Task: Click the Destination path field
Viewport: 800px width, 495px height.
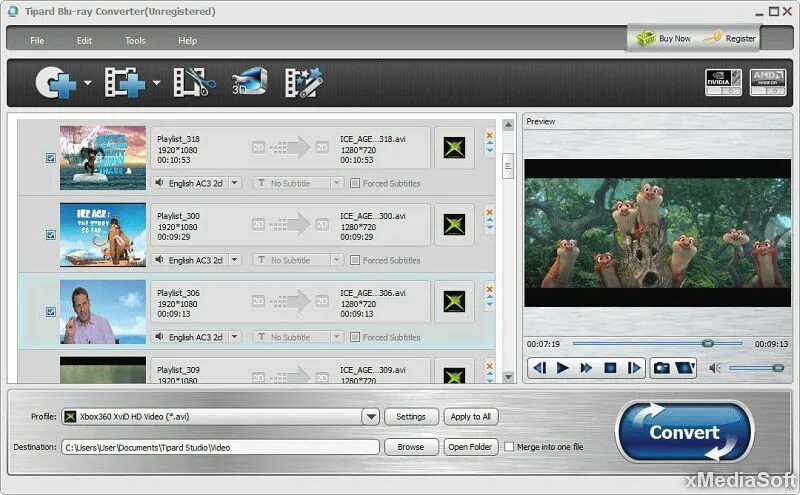Action: tap(220, 447)
